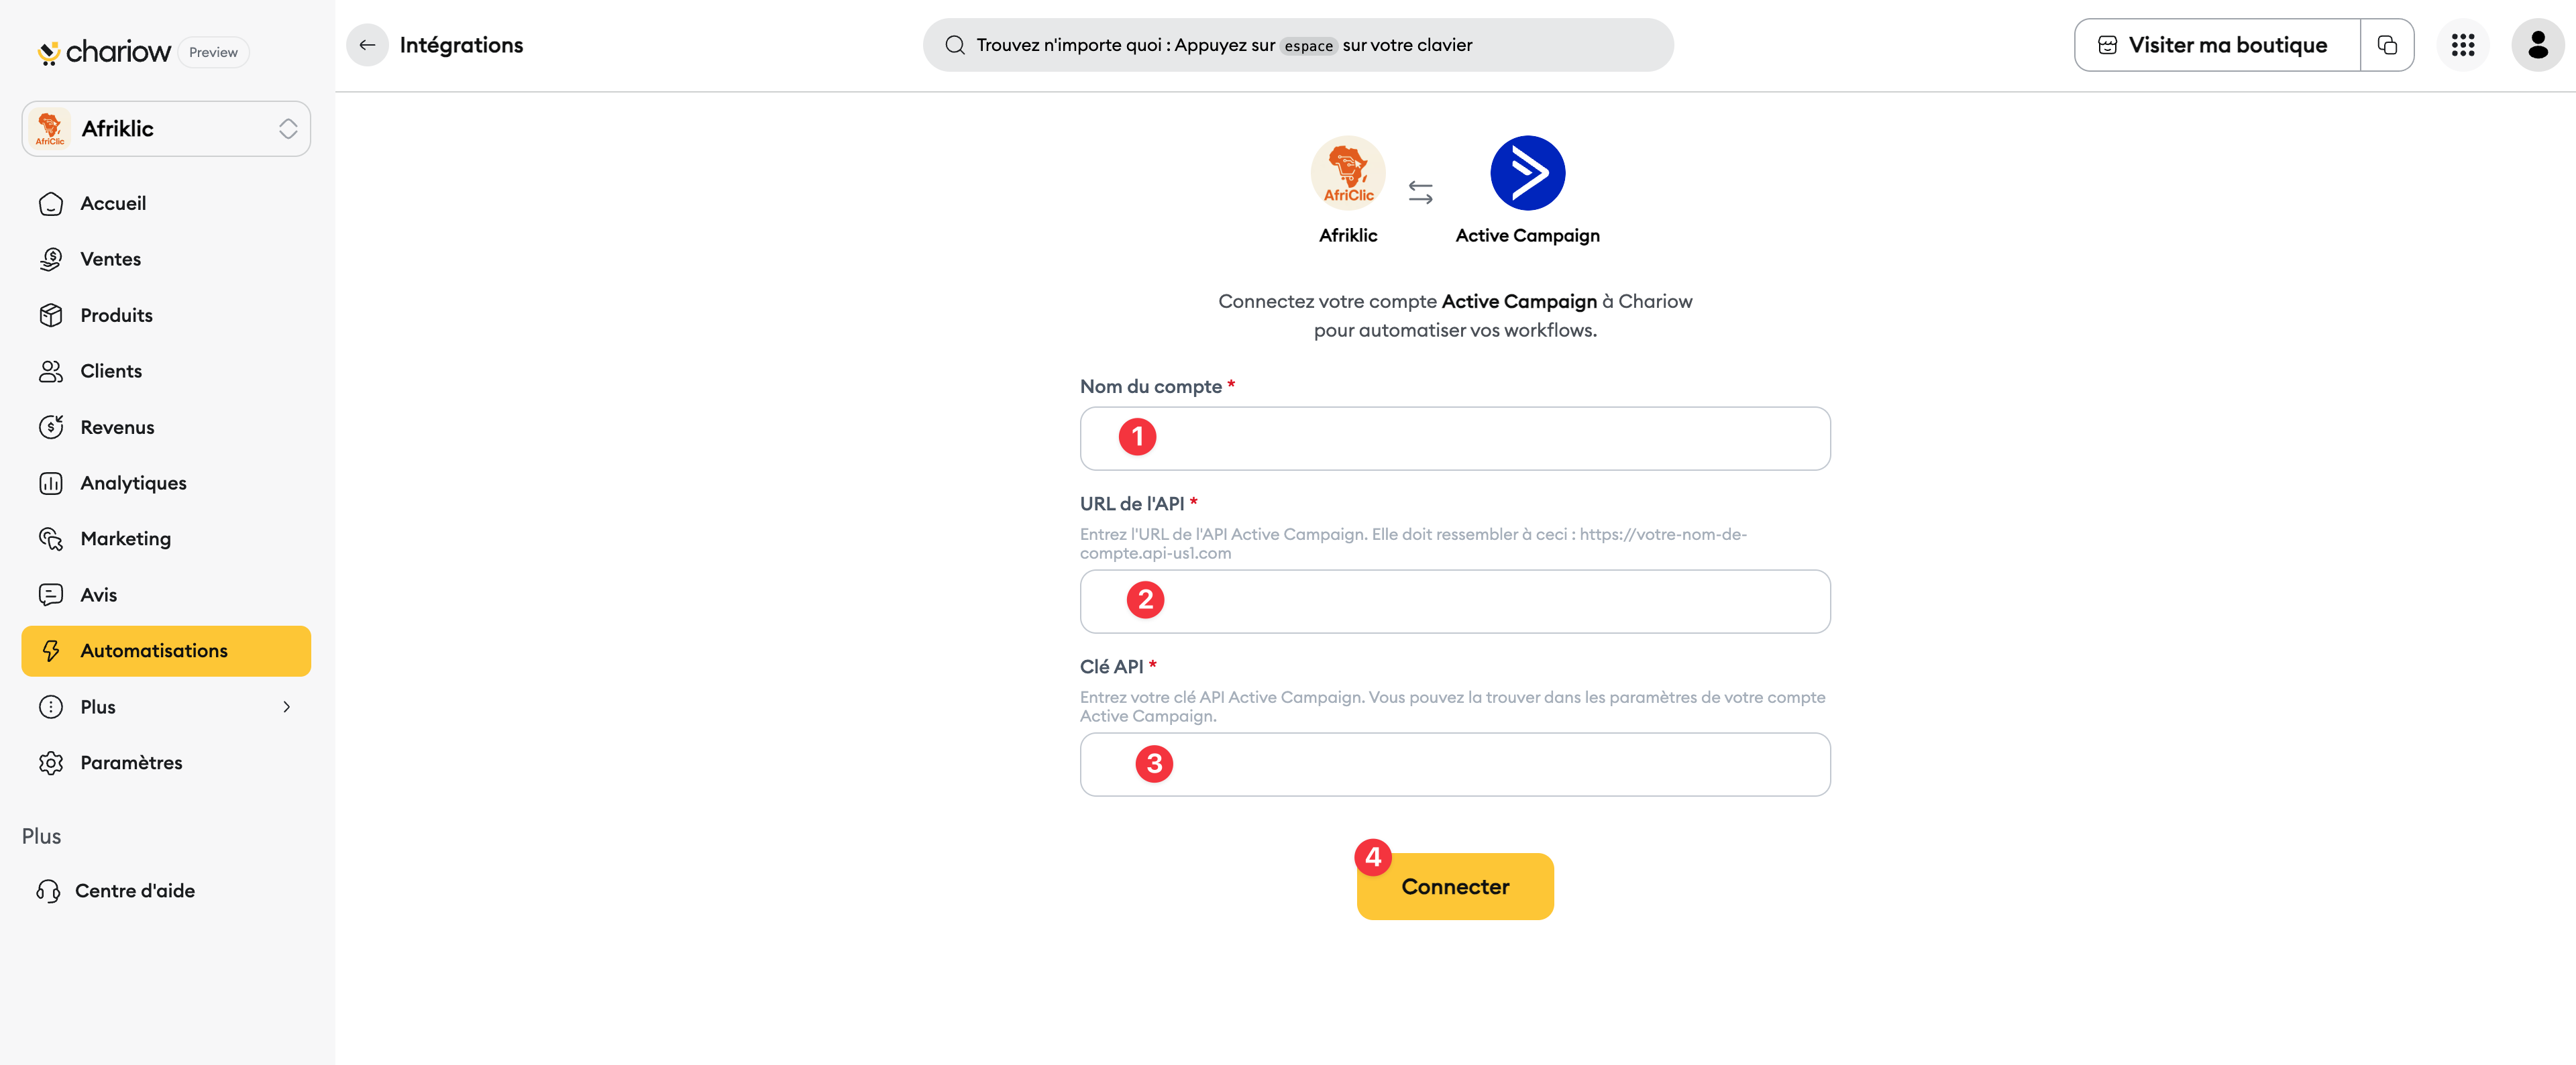Click the Intégrations page title
Image resolution: width=2576 pixels, height=1065 pixels.
pos(461,45)
